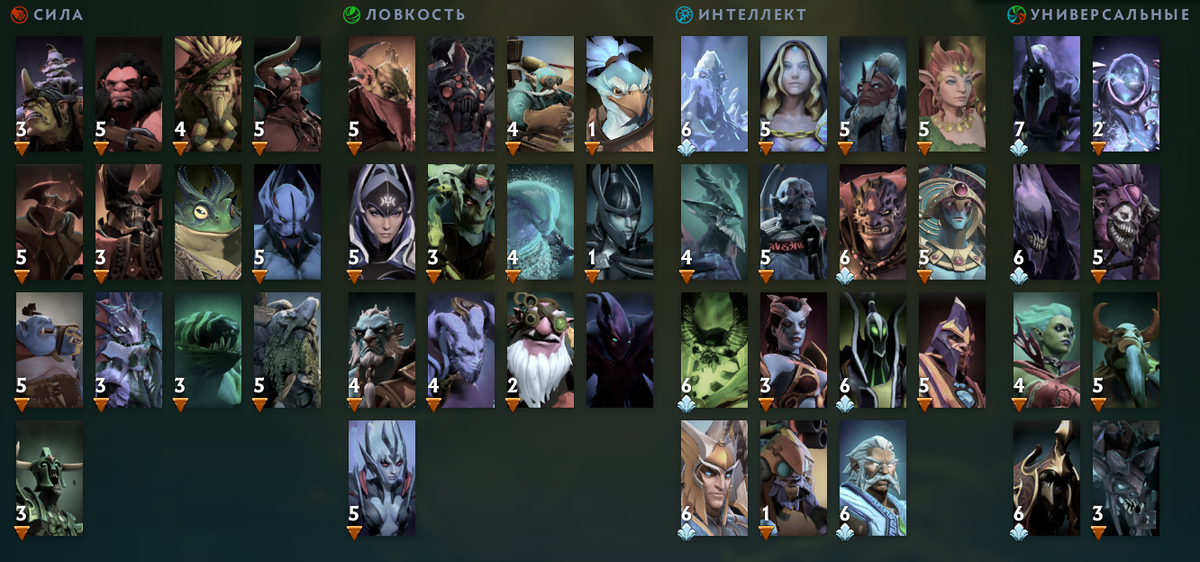Pick the Bristleback hero portrait
The image size is (1200, 562).
pos(208,94)
